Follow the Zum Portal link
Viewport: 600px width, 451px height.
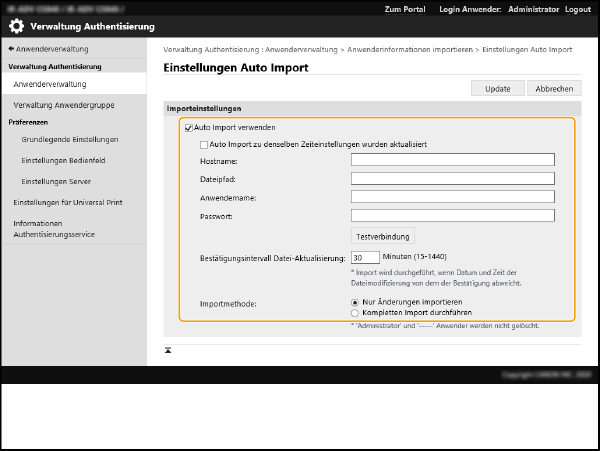405,9
